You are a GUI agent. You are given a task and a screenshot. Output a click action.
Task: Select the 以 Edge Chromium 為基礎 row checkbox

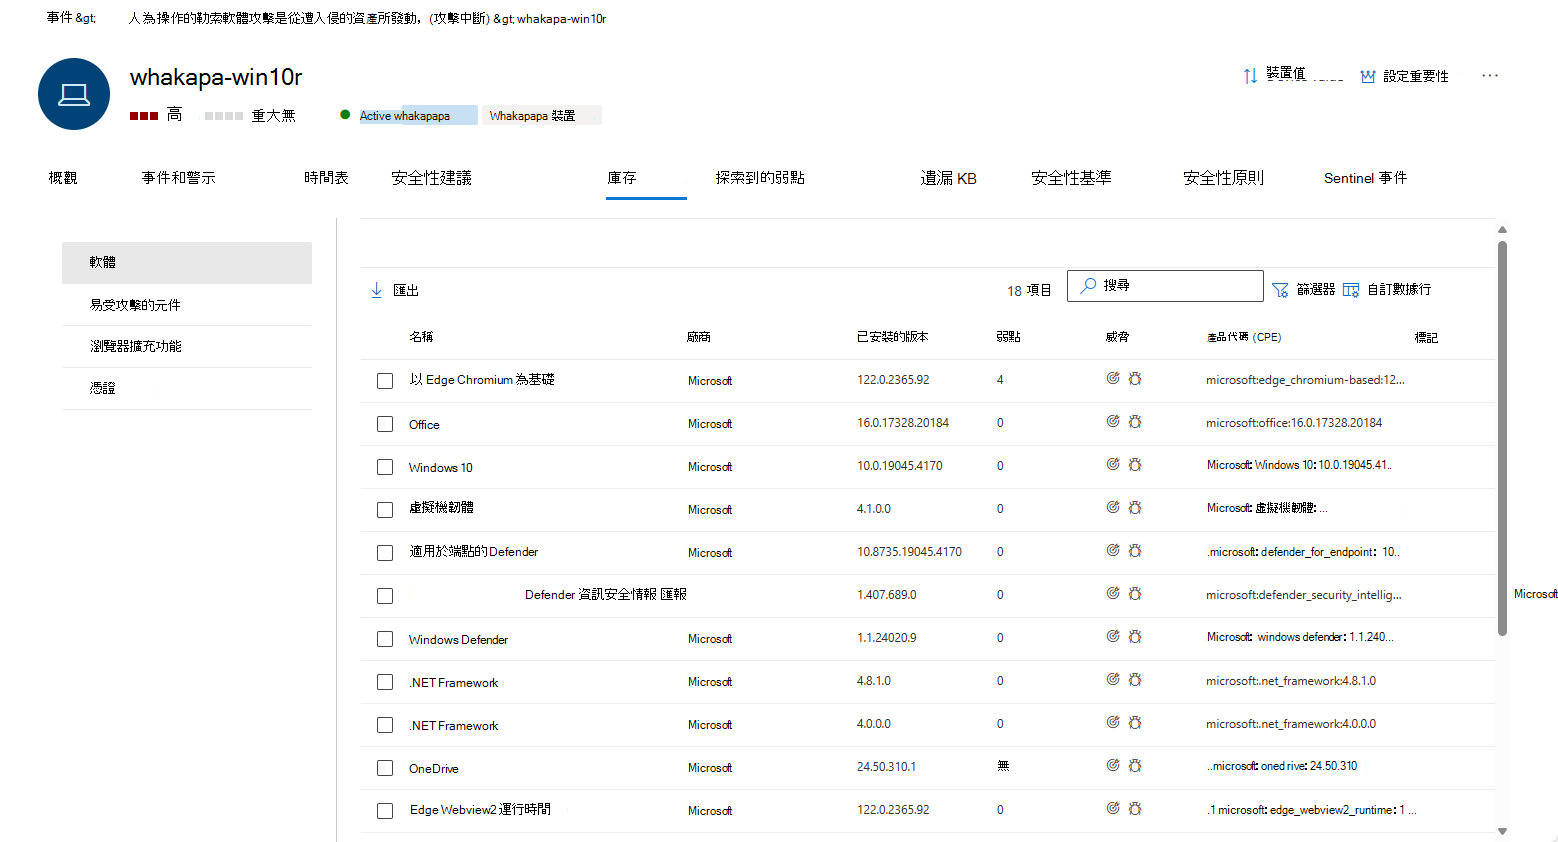(385, 381)
